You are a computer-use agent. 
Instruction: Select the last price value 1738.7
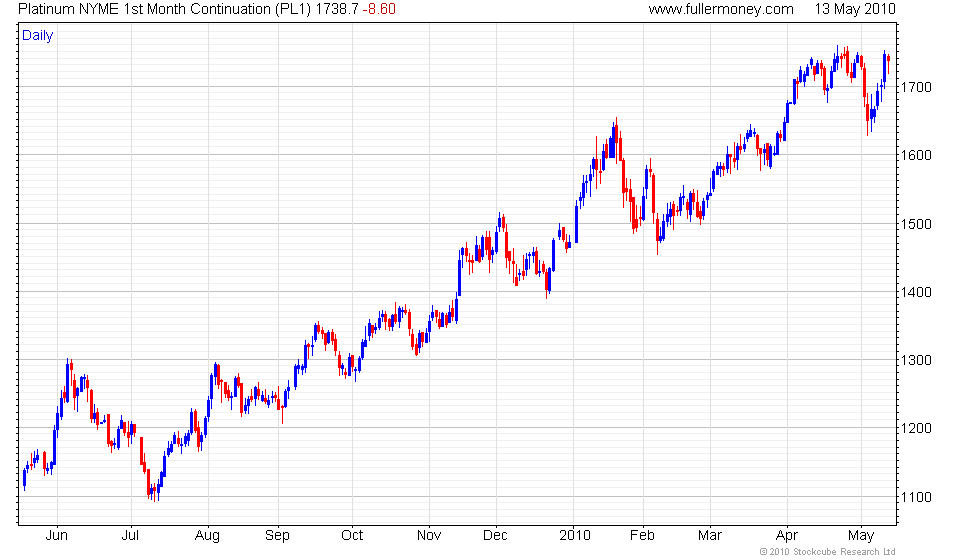[x=337, y=9]
